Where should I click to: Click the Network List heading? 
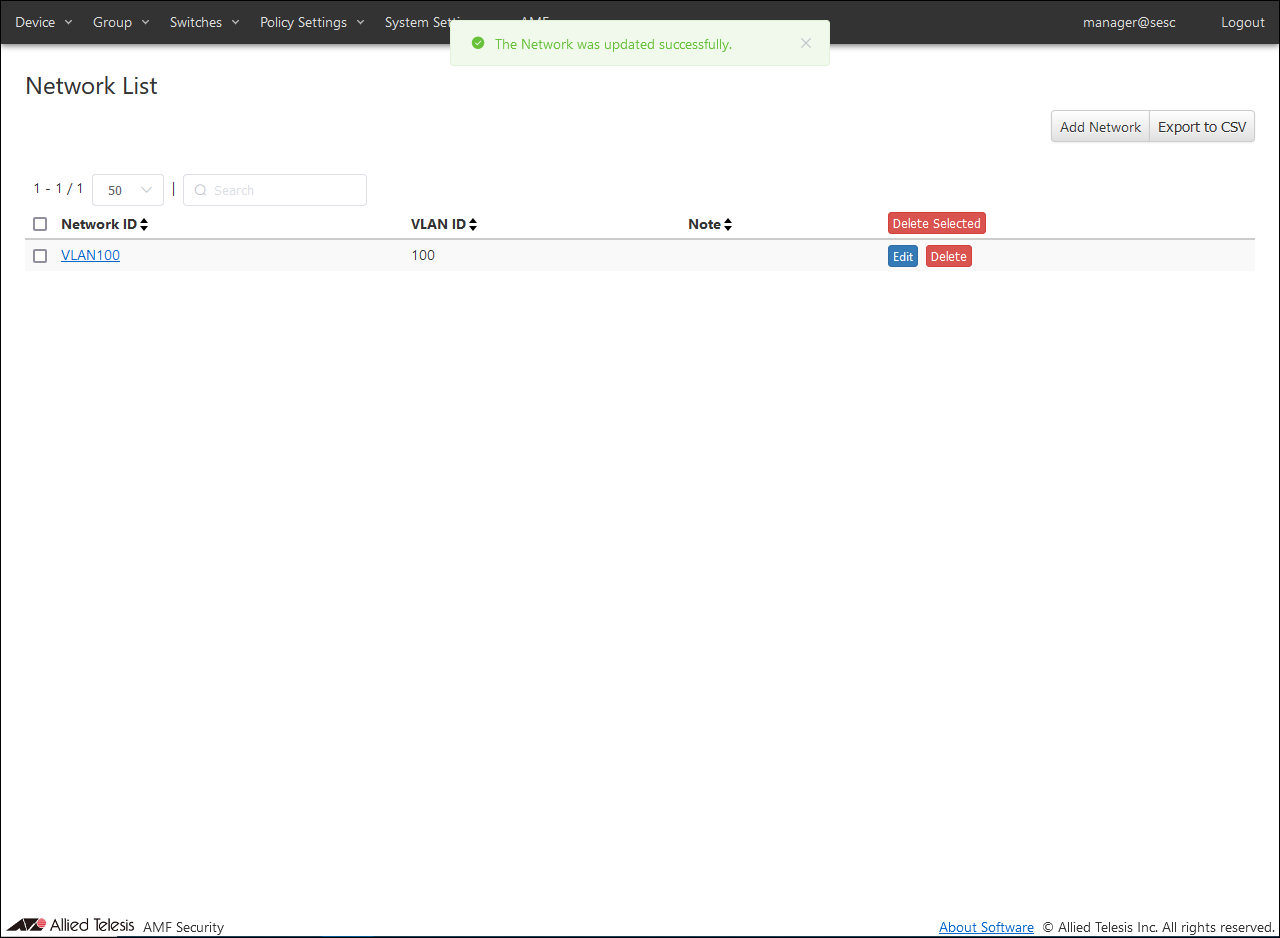92,86
